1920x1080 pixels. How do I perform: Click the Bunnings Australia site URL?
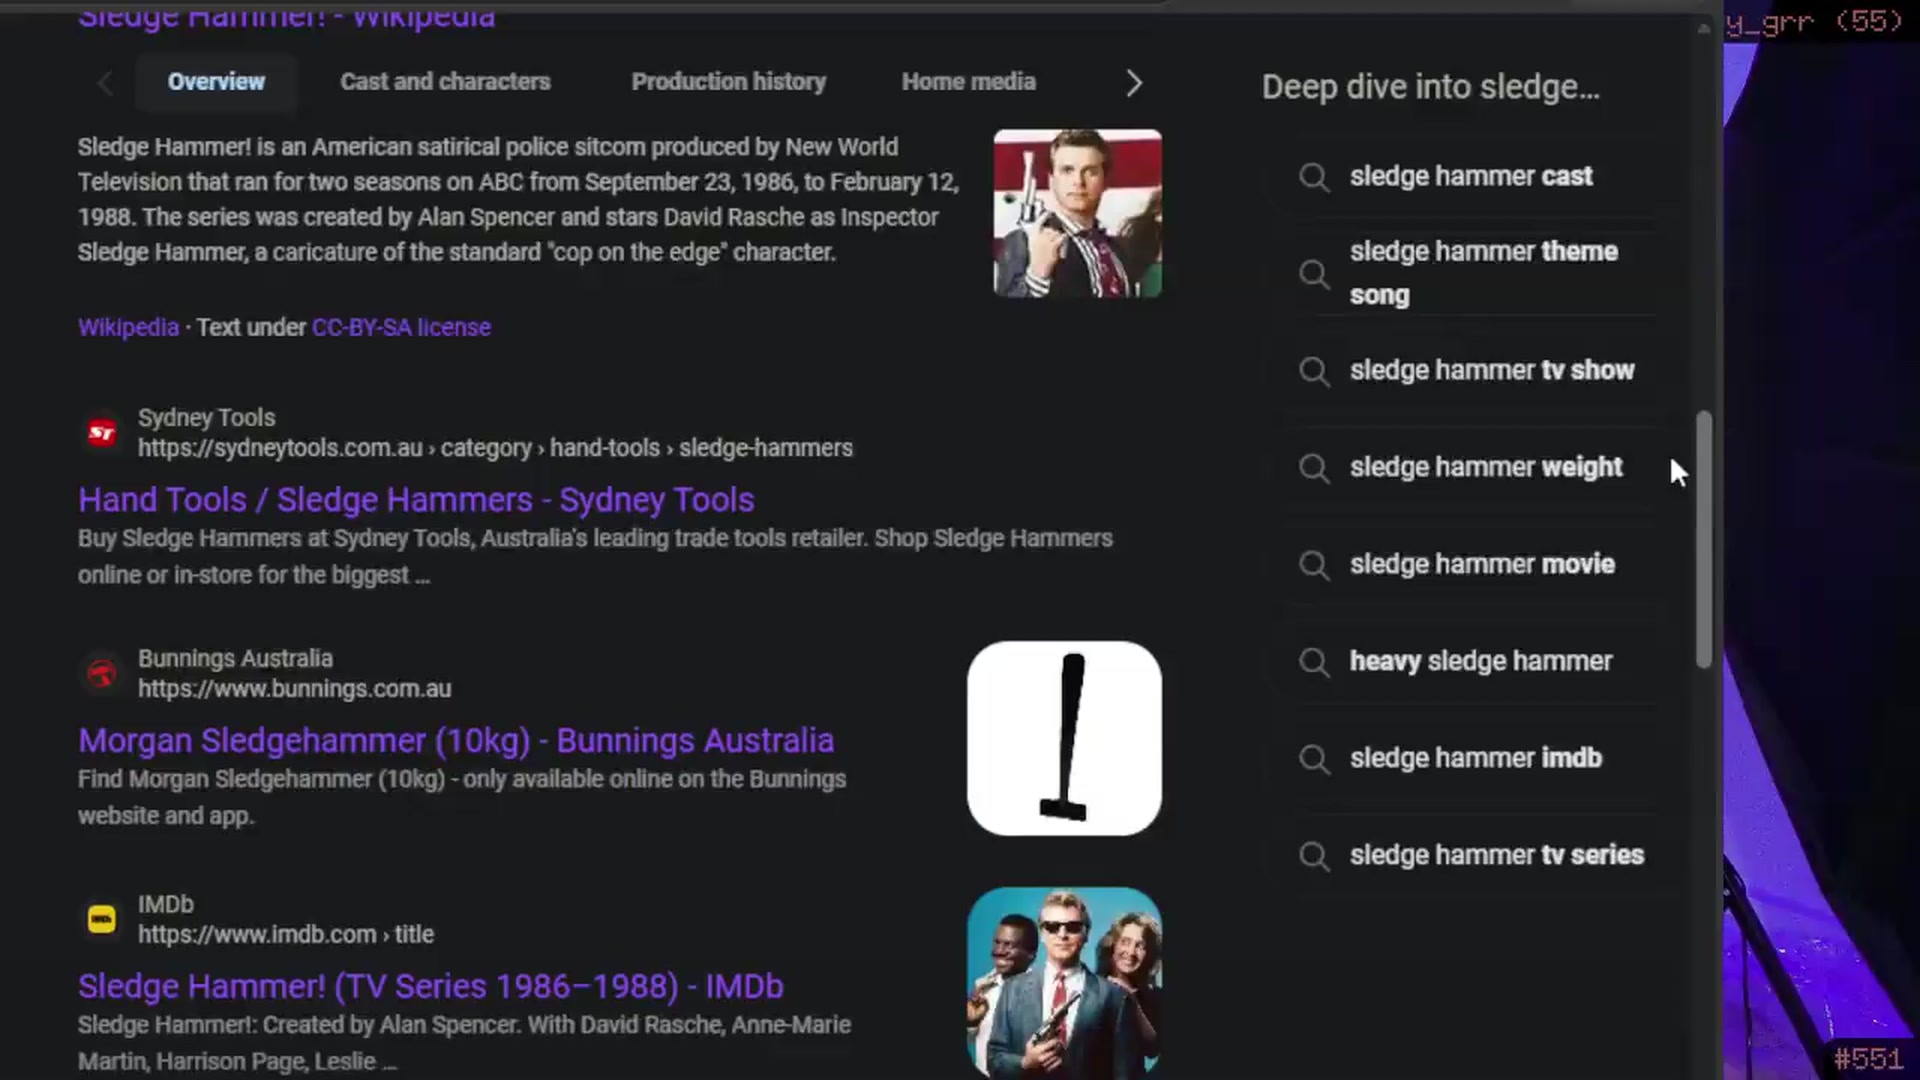tap(294, 689)
